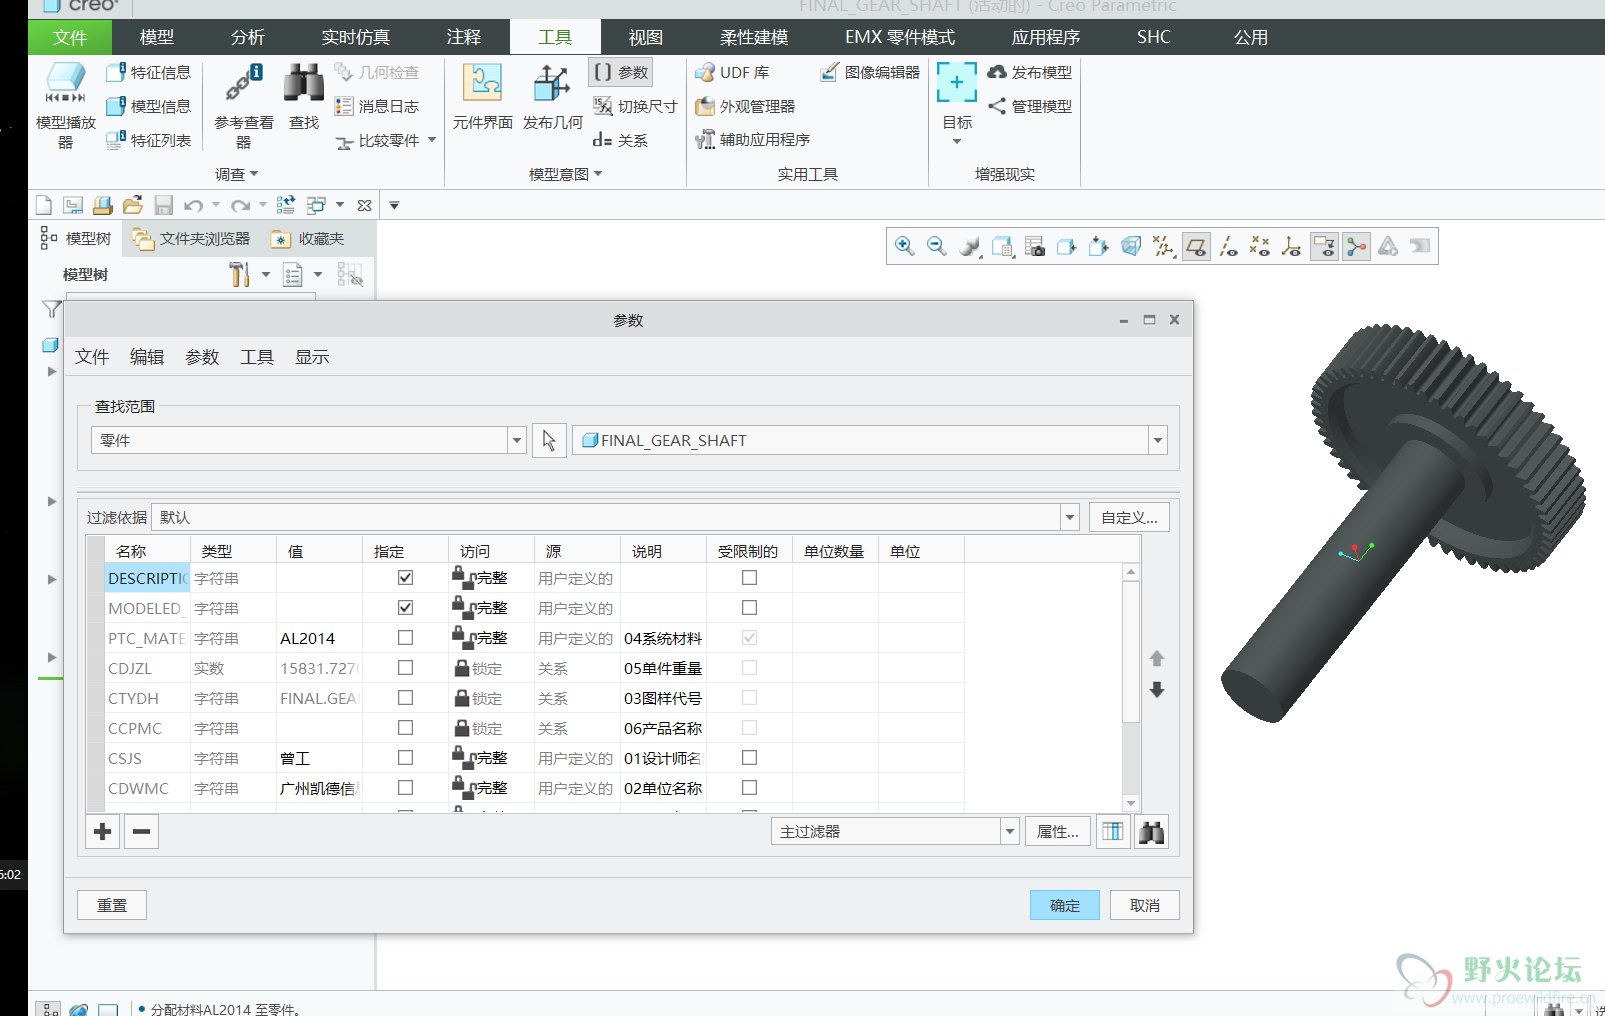Click the 重置 button
The height and width of the screenshot is (1016, 1605).
pyautogui.click(x=112, y=905)
